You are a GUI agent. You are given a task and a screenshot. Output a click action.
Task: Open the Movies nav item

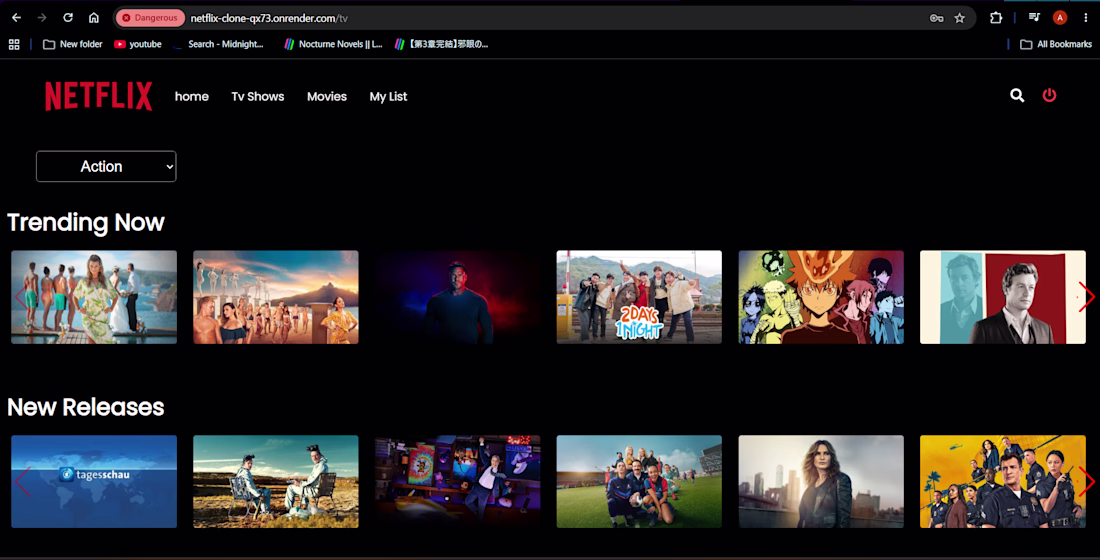tap(327, 97)
